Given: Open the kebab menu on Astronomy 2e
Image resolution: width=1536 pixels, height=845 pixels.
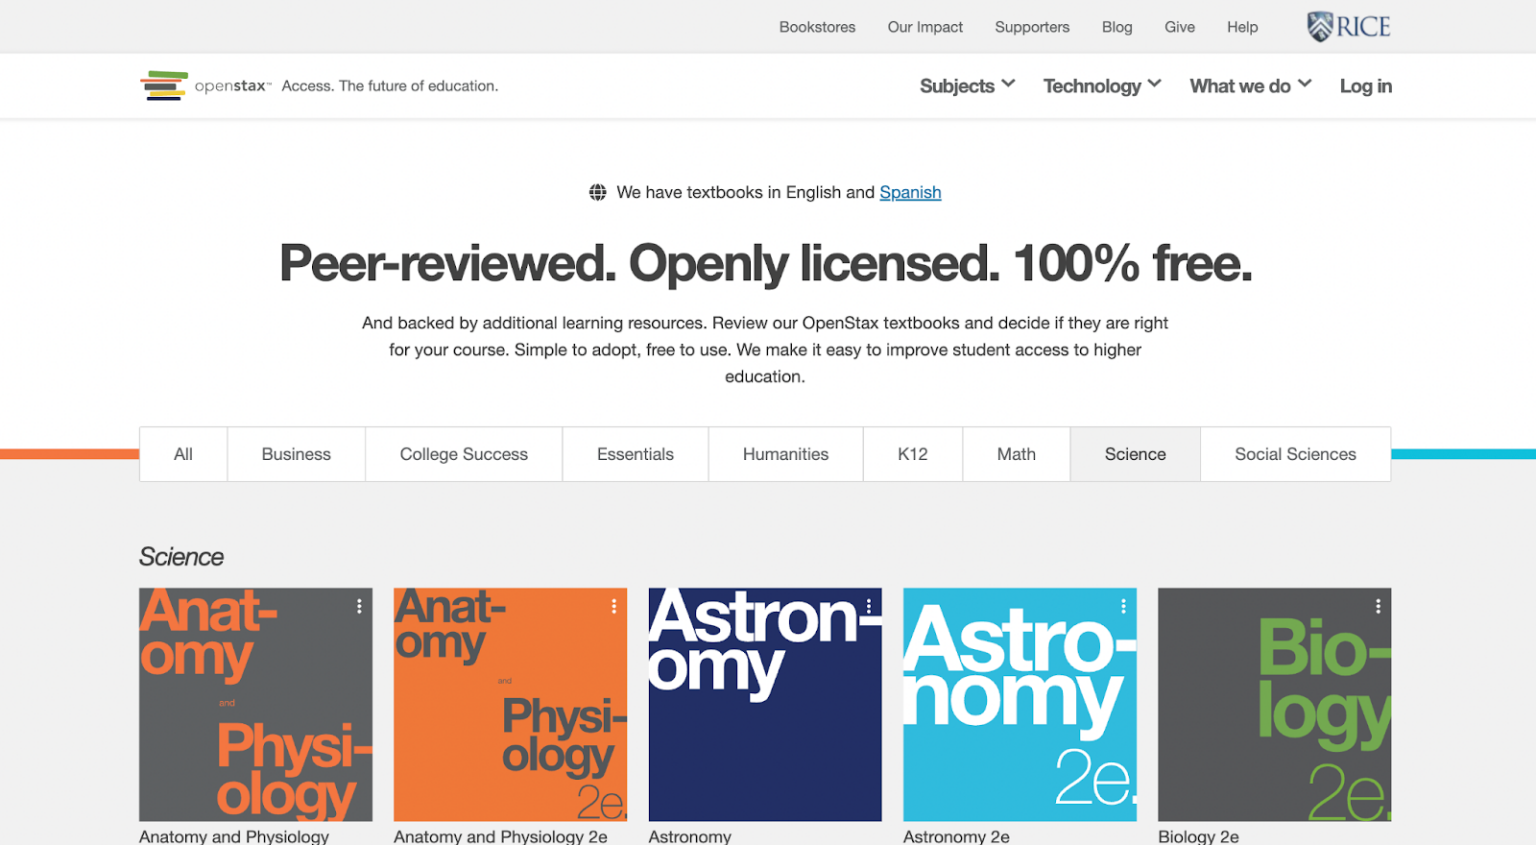Looking at the screenshot, I should coord(1125,605).
